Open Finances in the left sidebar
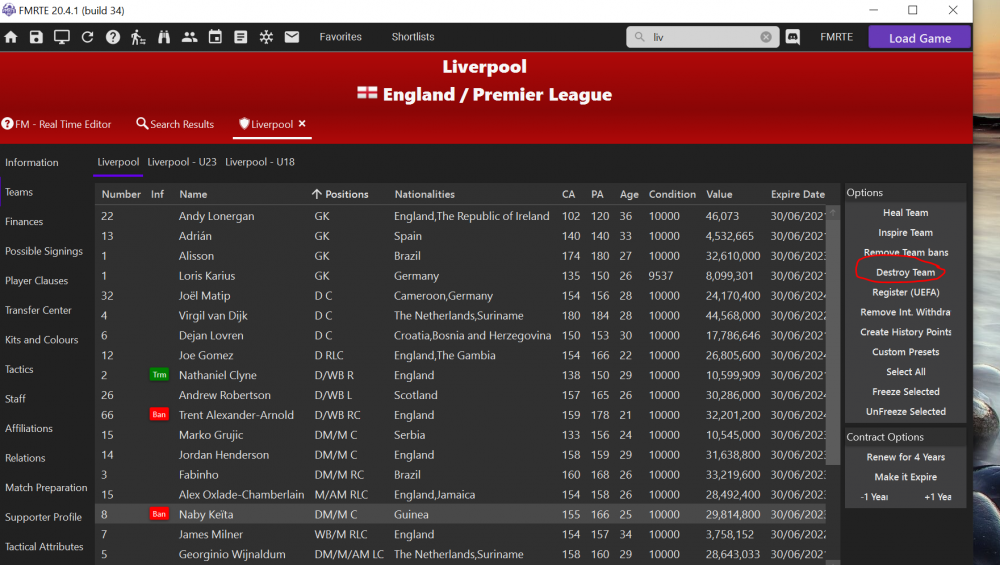Screen dimensions: 1000x565 [24, 222]
